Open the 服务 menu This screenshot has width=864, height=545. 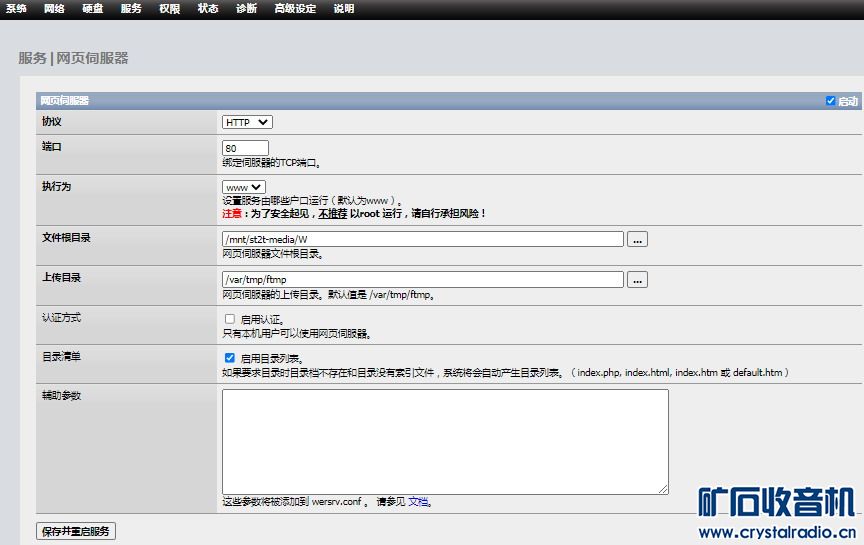tap(131, 8)
